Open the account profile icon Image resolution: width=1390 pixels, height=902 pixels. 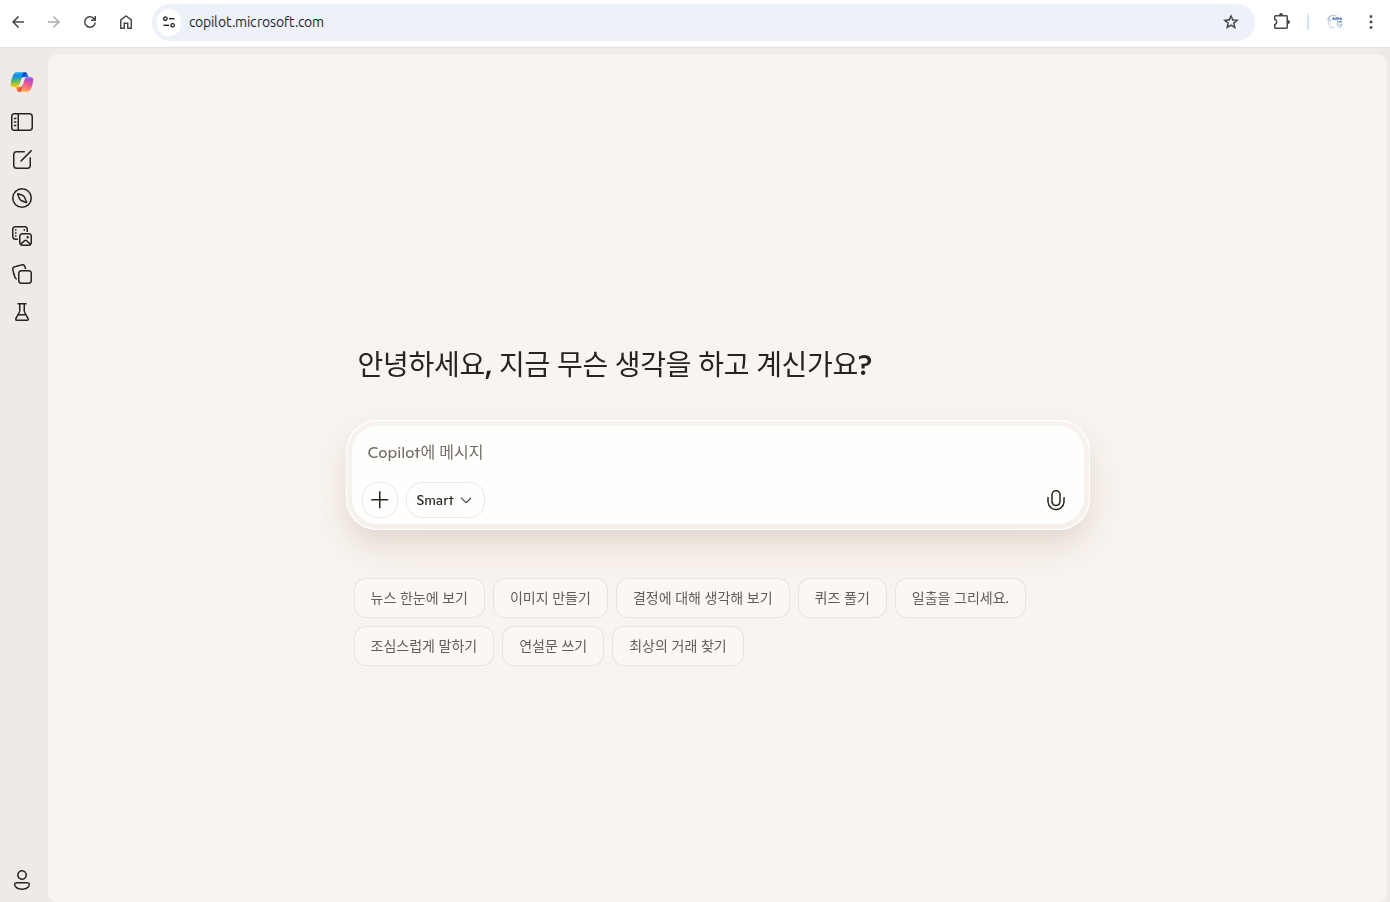[22, 880]
